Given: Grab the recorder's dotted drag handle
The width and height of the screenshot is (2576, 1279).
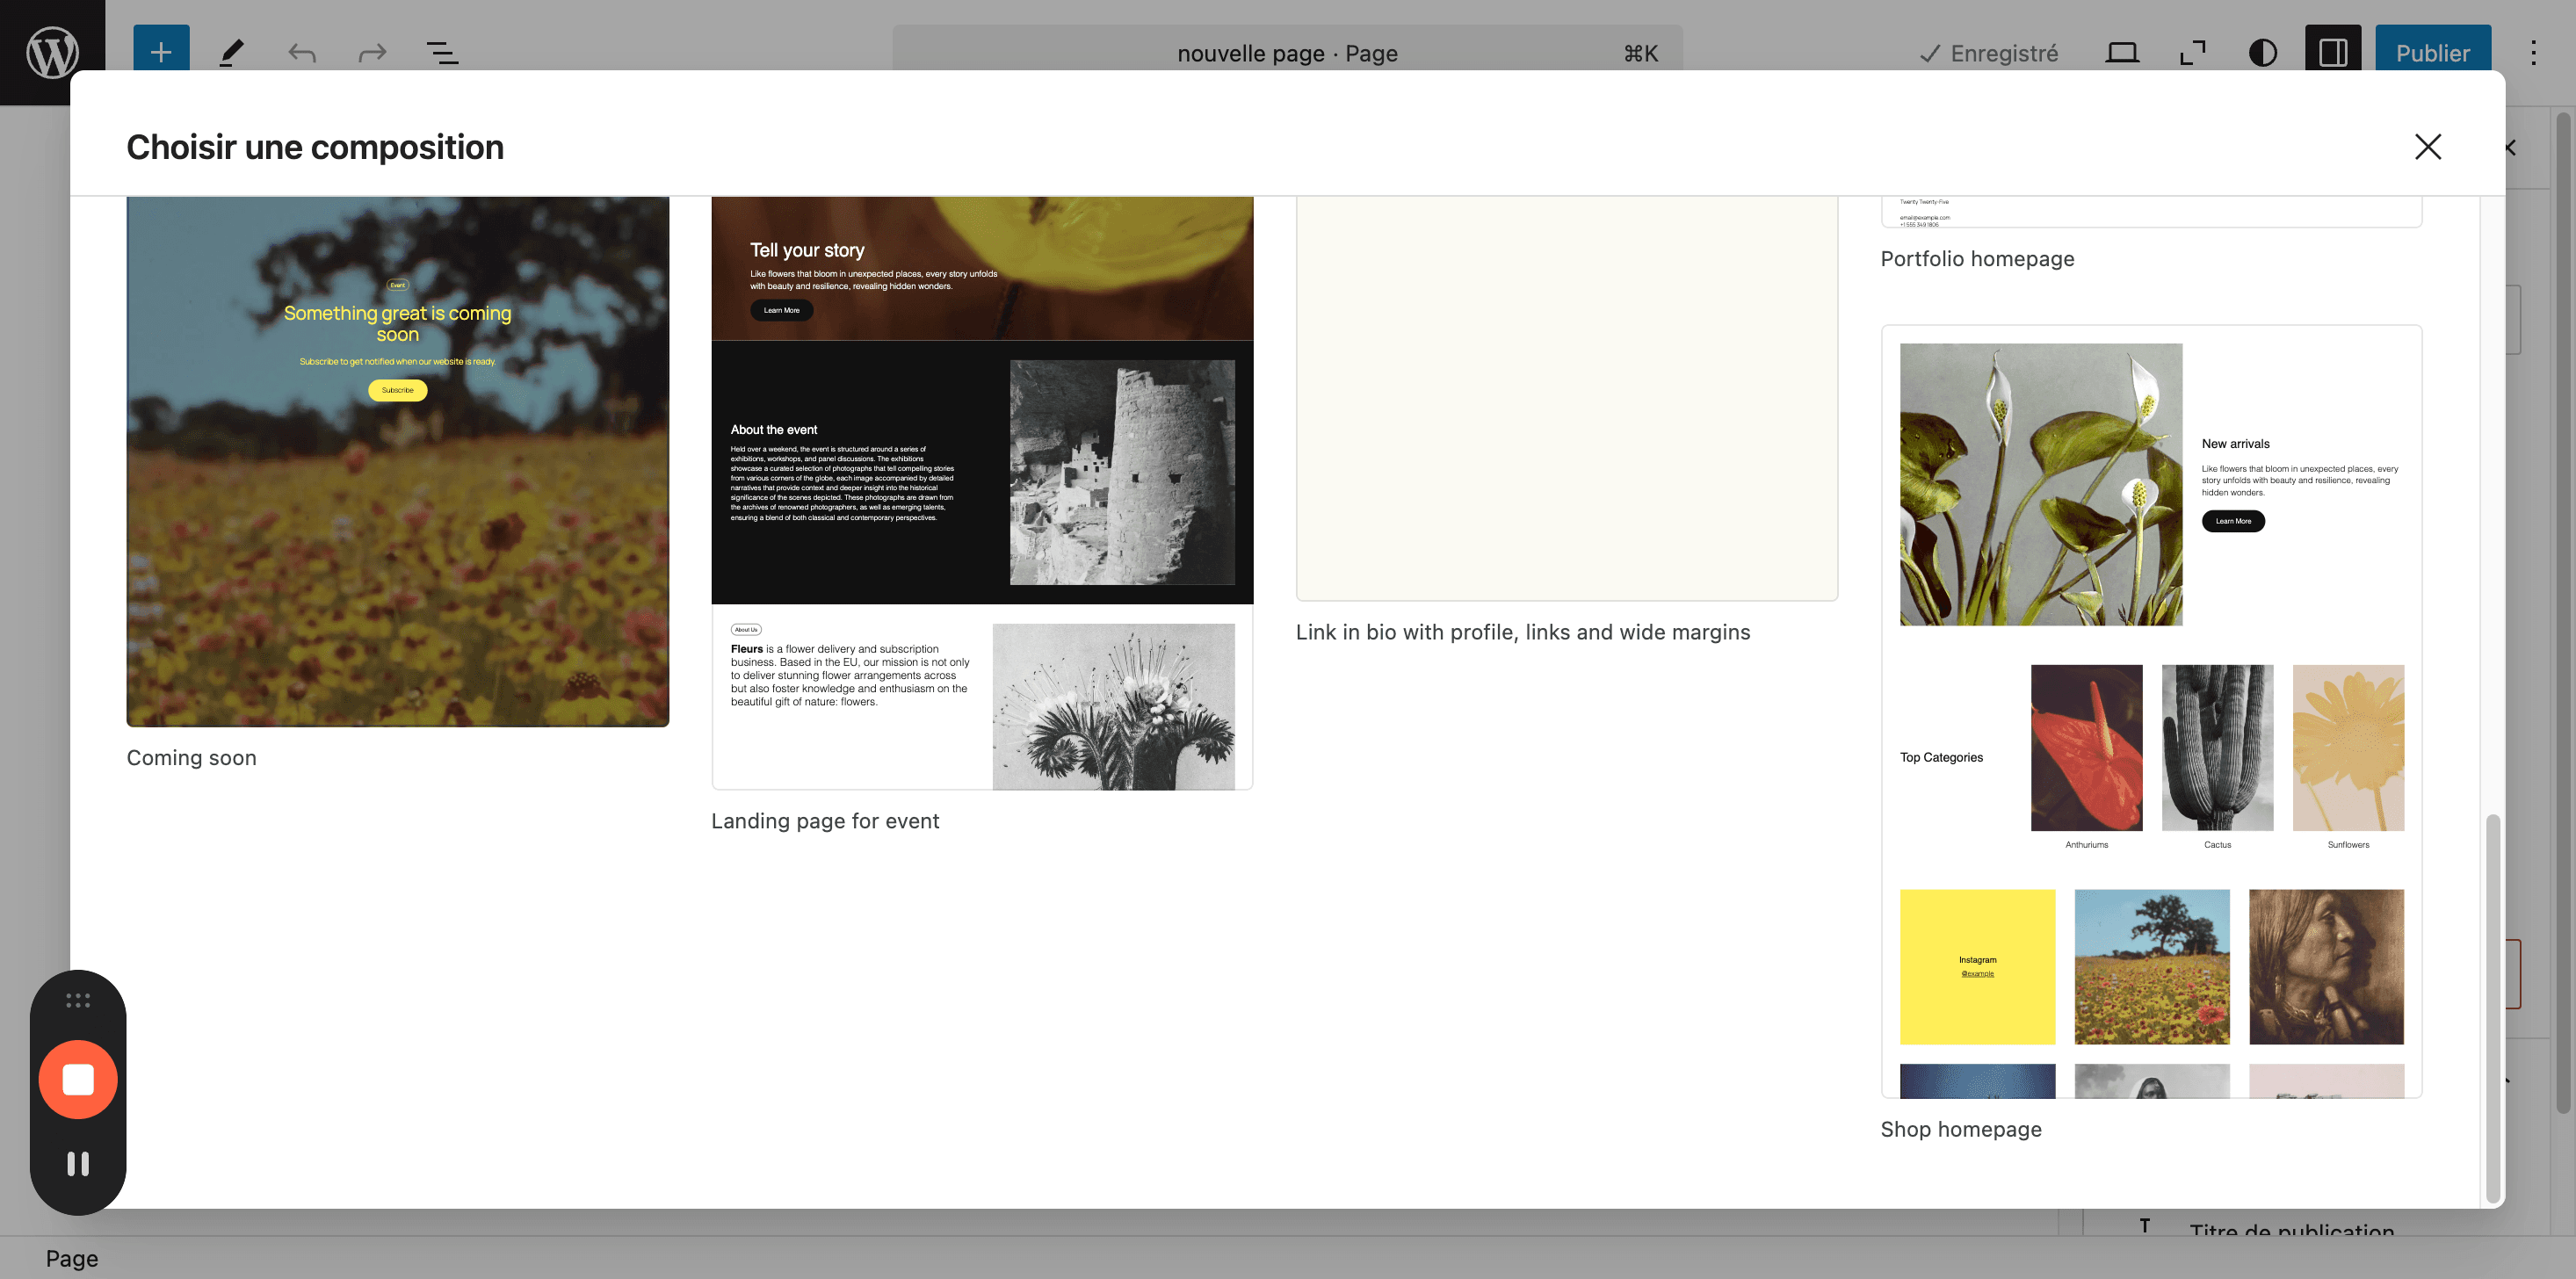Looking at the screenshot, I should coord(78,1000).
